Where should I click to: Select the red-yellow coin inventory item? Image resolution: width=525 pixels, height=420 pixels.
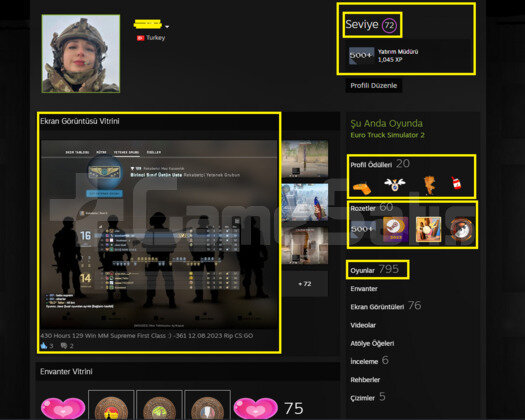111,405
